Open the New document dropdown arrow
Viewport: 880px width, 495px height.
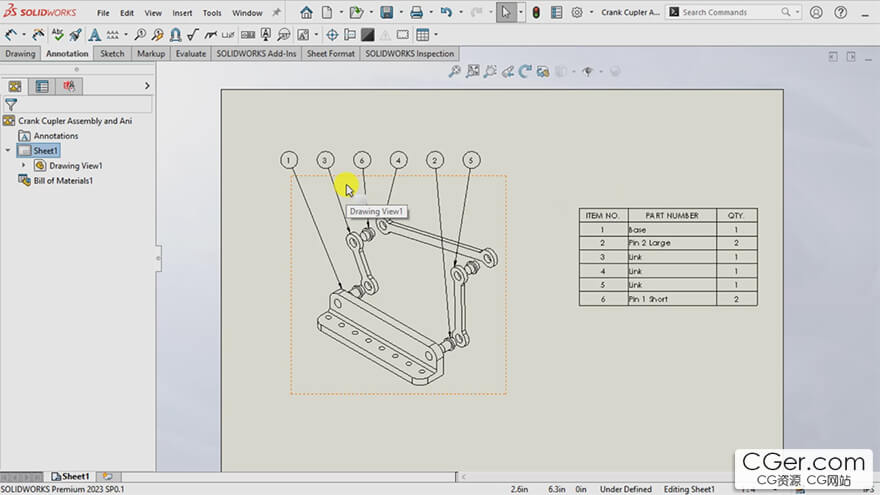click(x=341, y=12)
